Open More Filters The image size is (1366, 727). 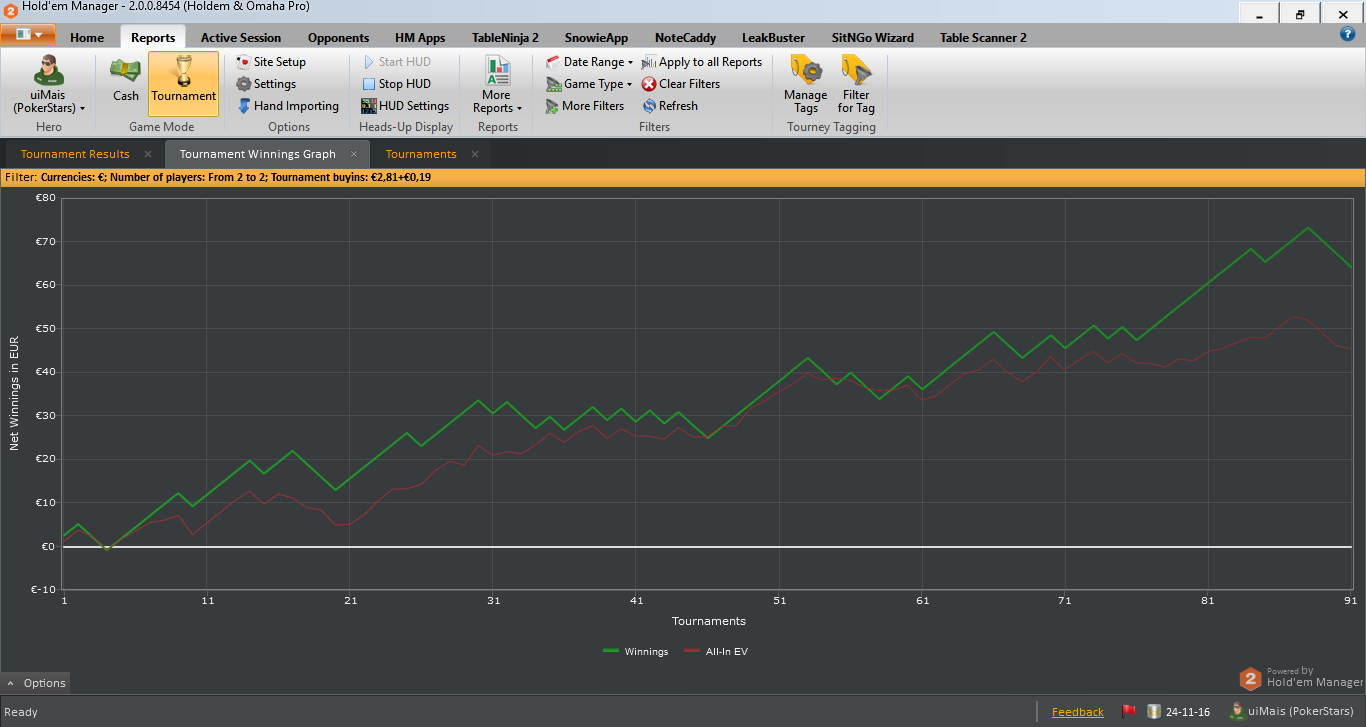pyautogui.click(x=585, y=106)
